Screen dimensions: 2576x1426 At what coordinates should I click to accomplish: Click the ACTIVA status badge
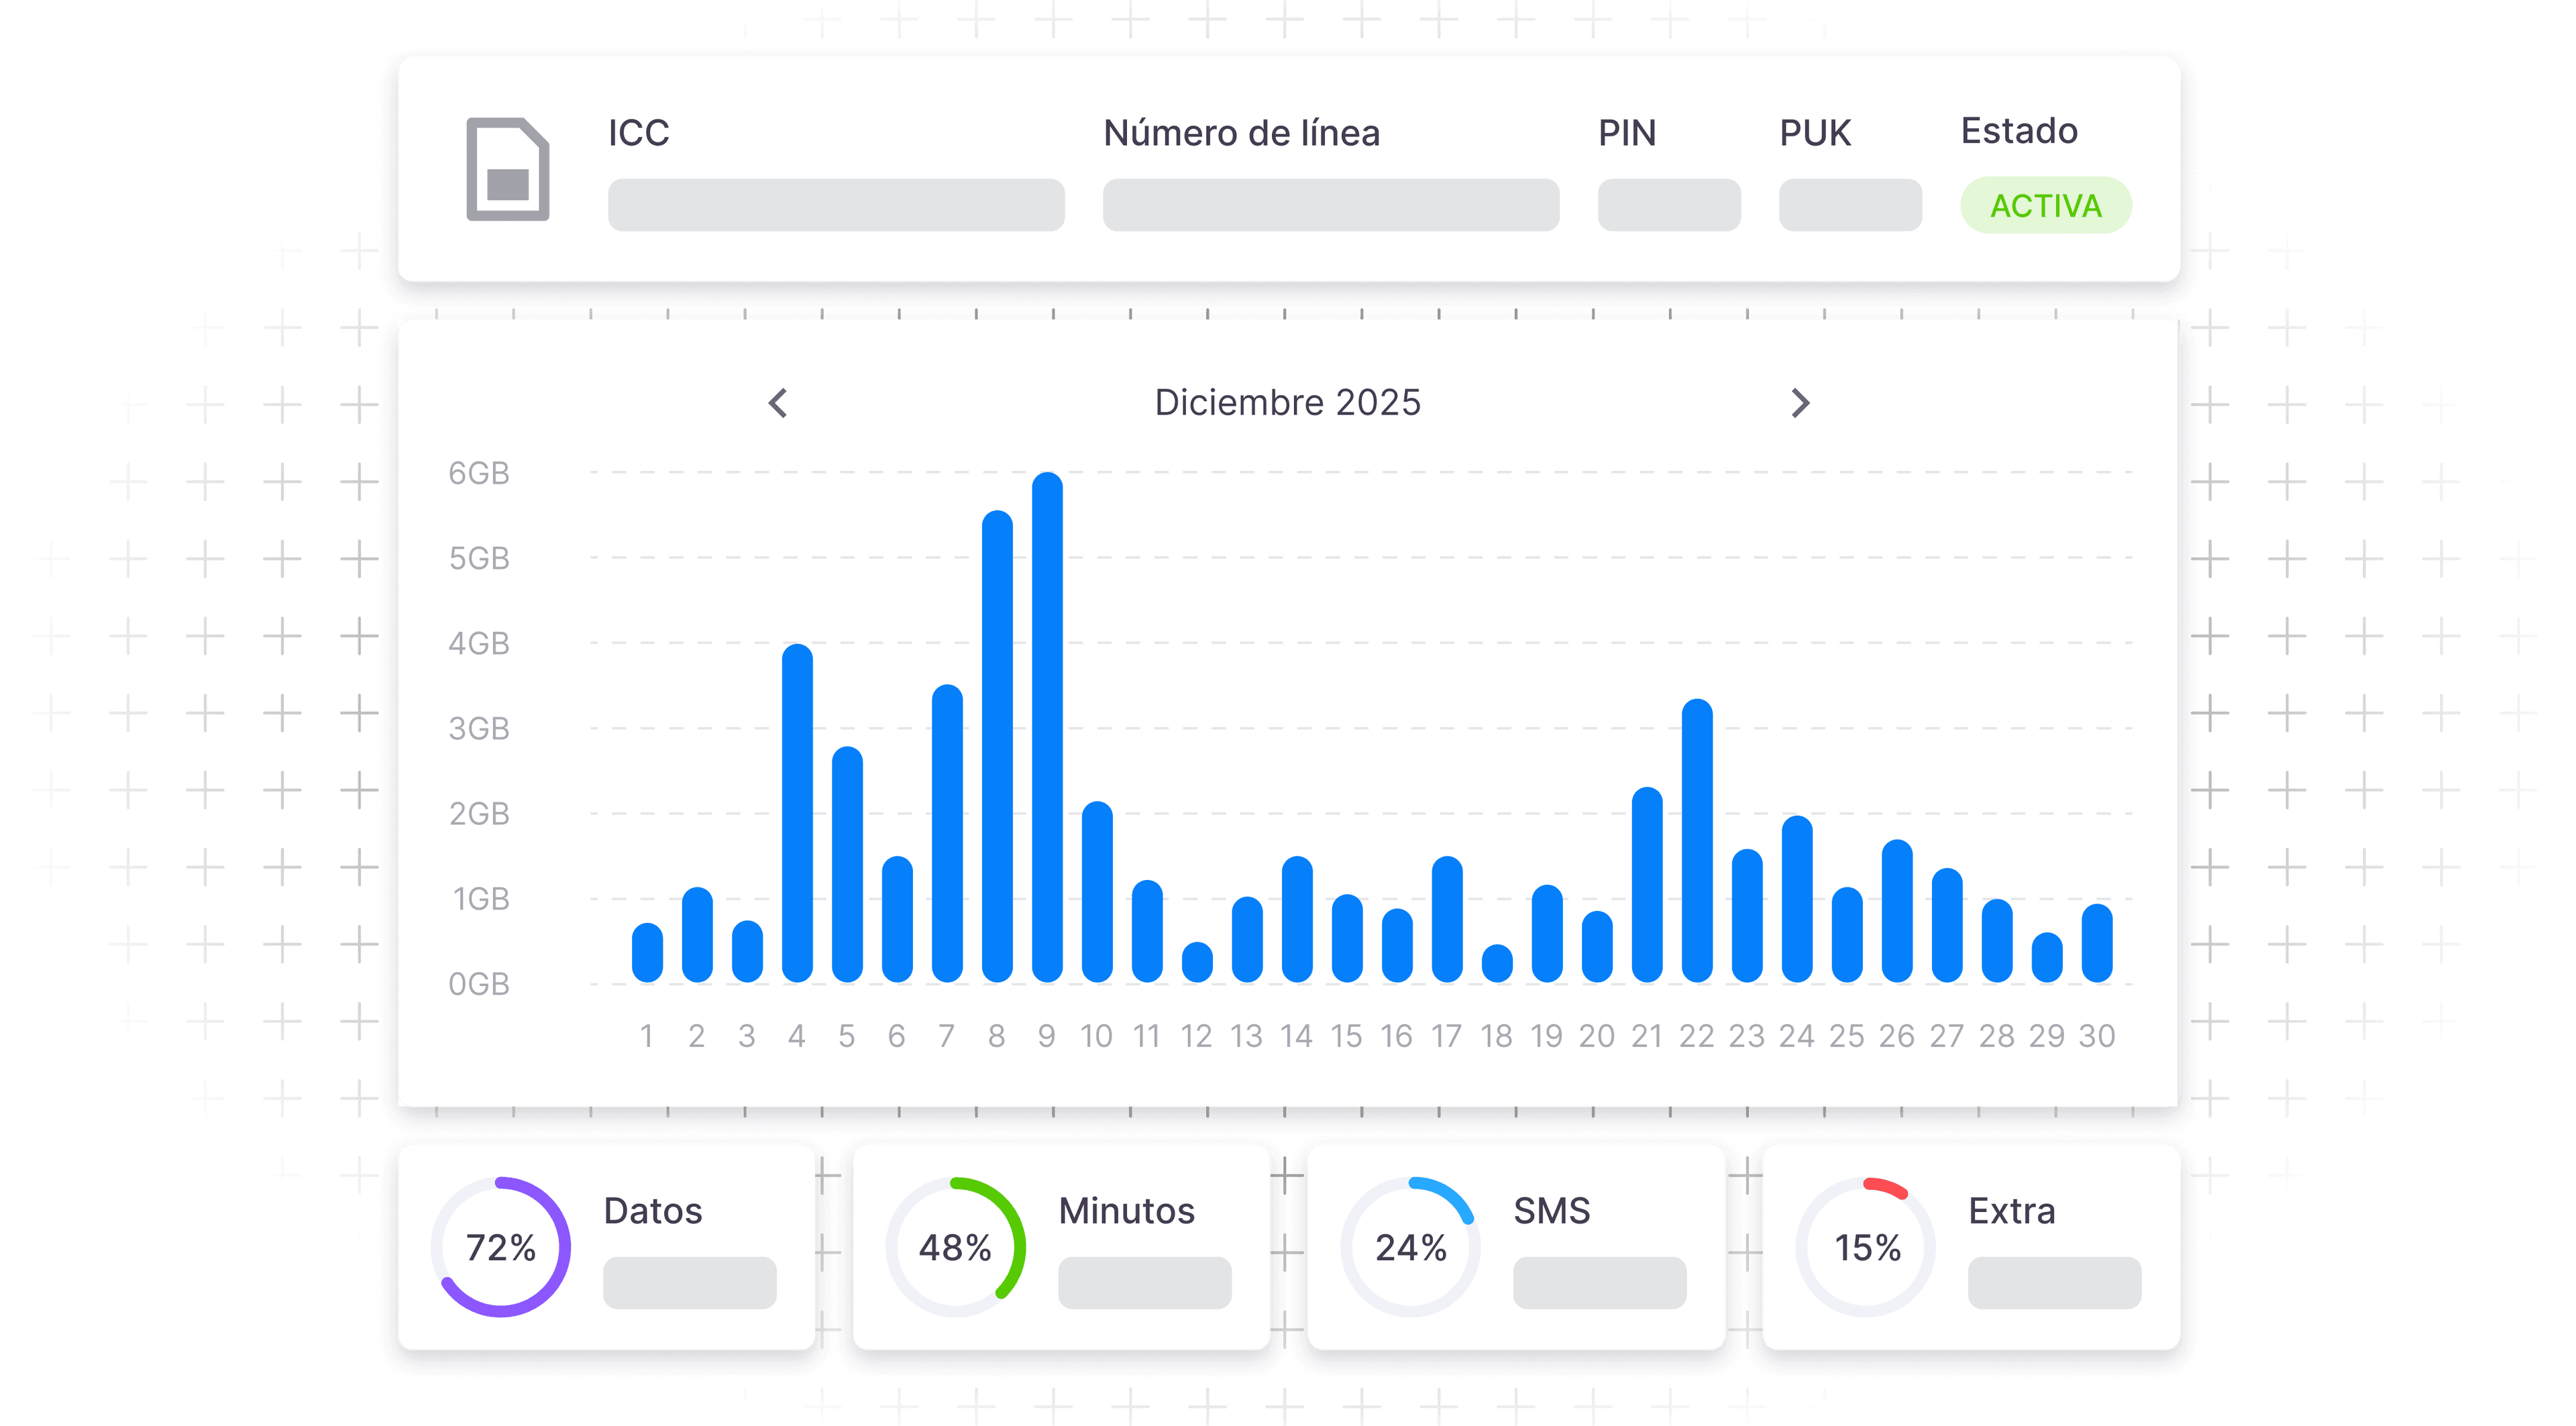tap(2045, 206)
